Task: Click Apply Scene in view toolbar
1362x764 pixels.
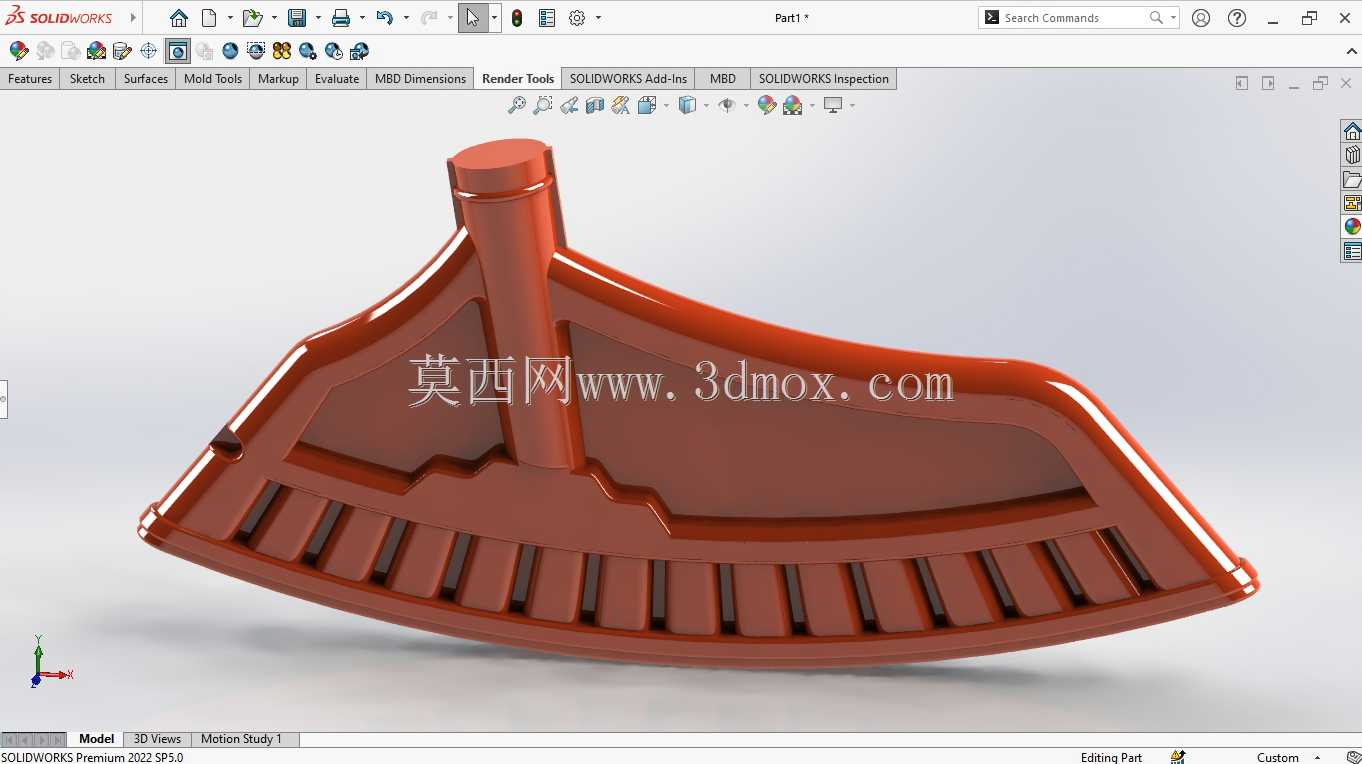Action: click(x=793, y=105)
